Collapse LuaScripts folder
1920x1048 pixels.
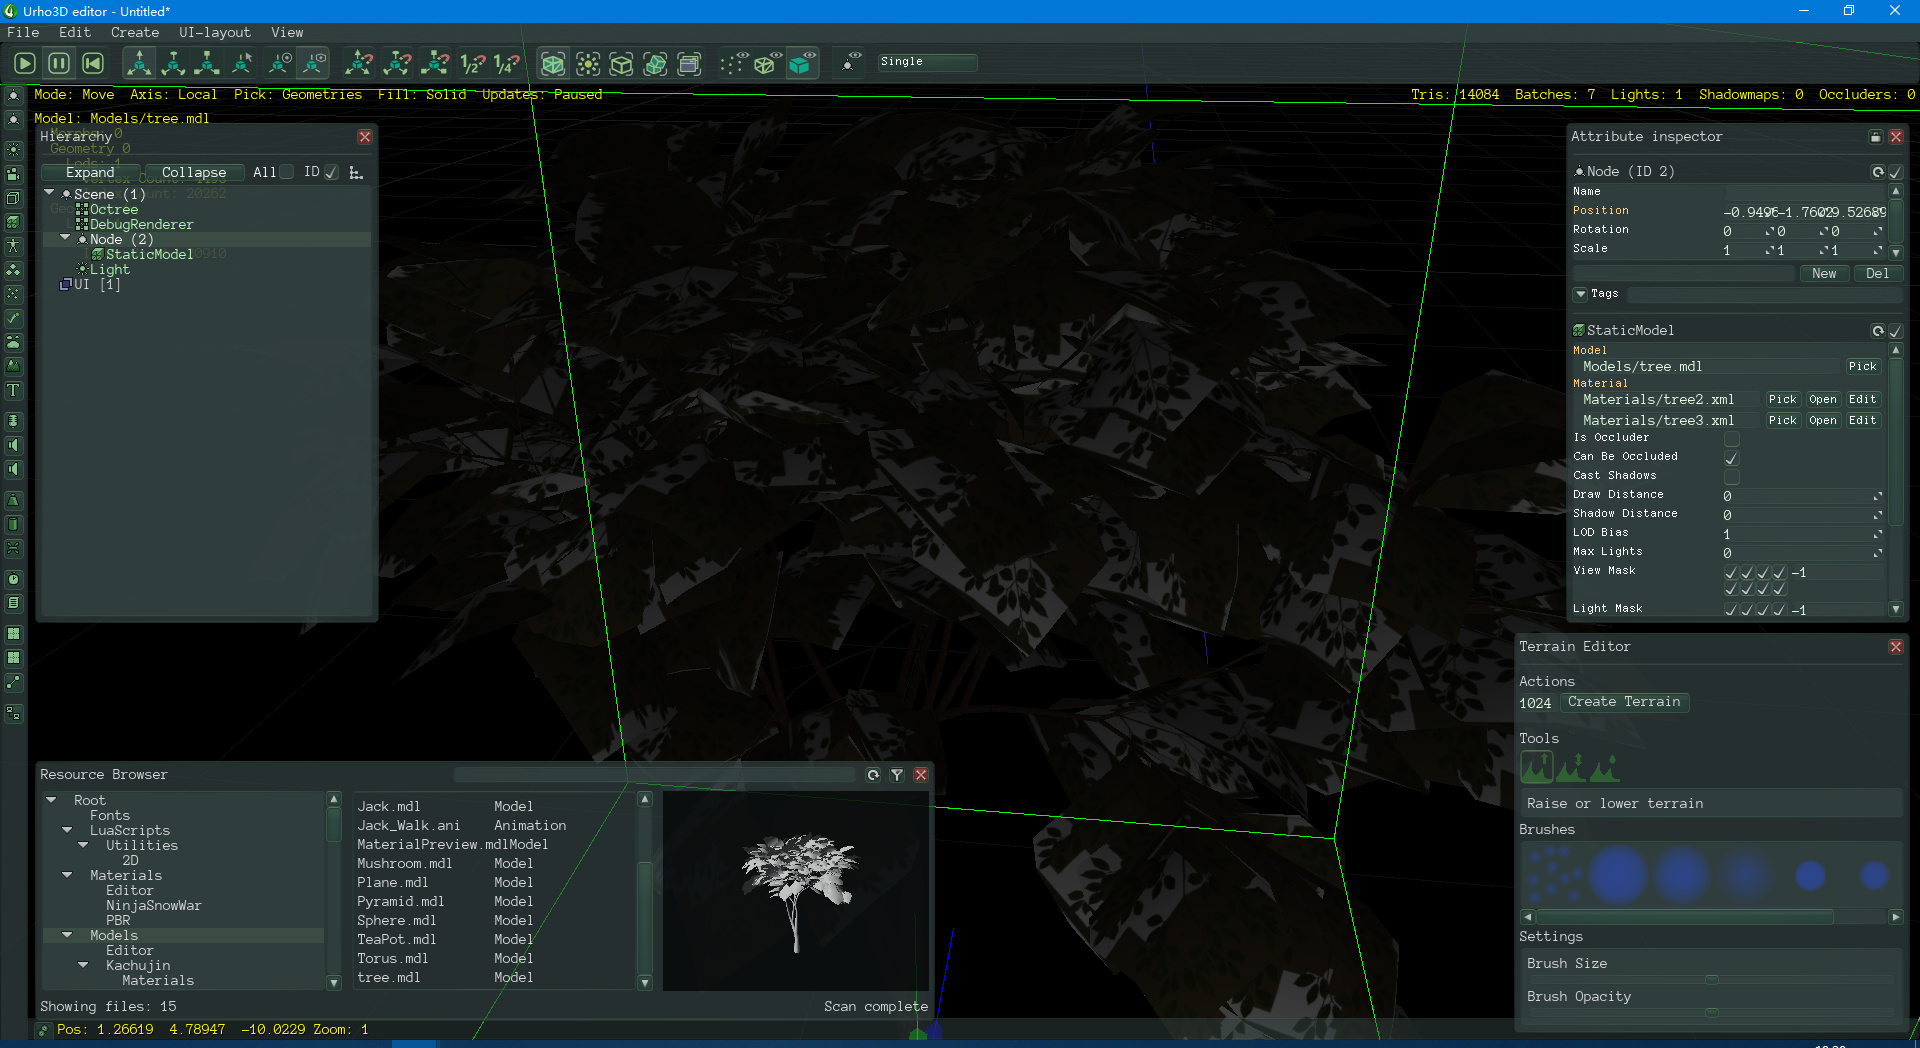(x=67, y=830)
